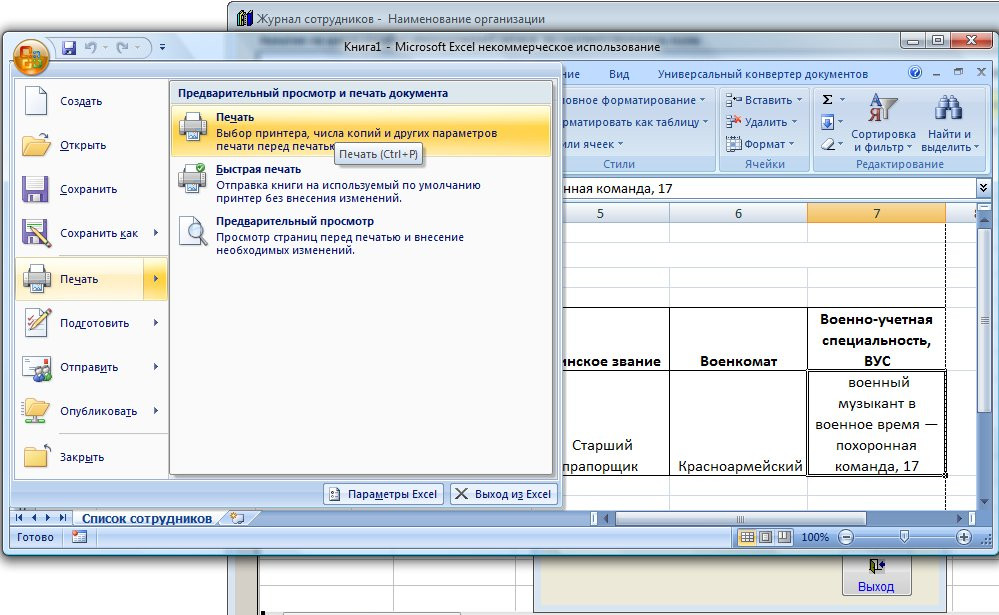Undo using quick access toolbar arrow
Viewport: 999px width, 615px height.
(x=90, y=47)
